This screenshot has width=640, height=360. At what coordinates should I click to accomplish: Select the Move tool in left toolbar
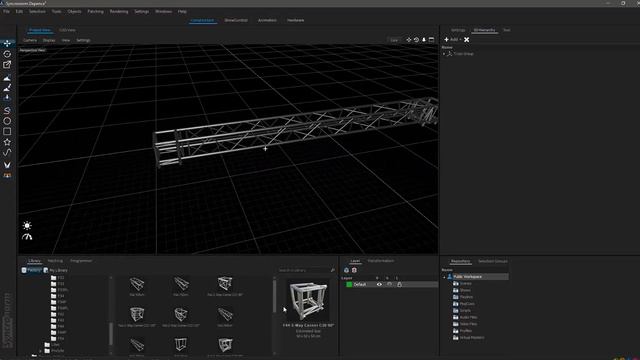click(x=7, y=43)
